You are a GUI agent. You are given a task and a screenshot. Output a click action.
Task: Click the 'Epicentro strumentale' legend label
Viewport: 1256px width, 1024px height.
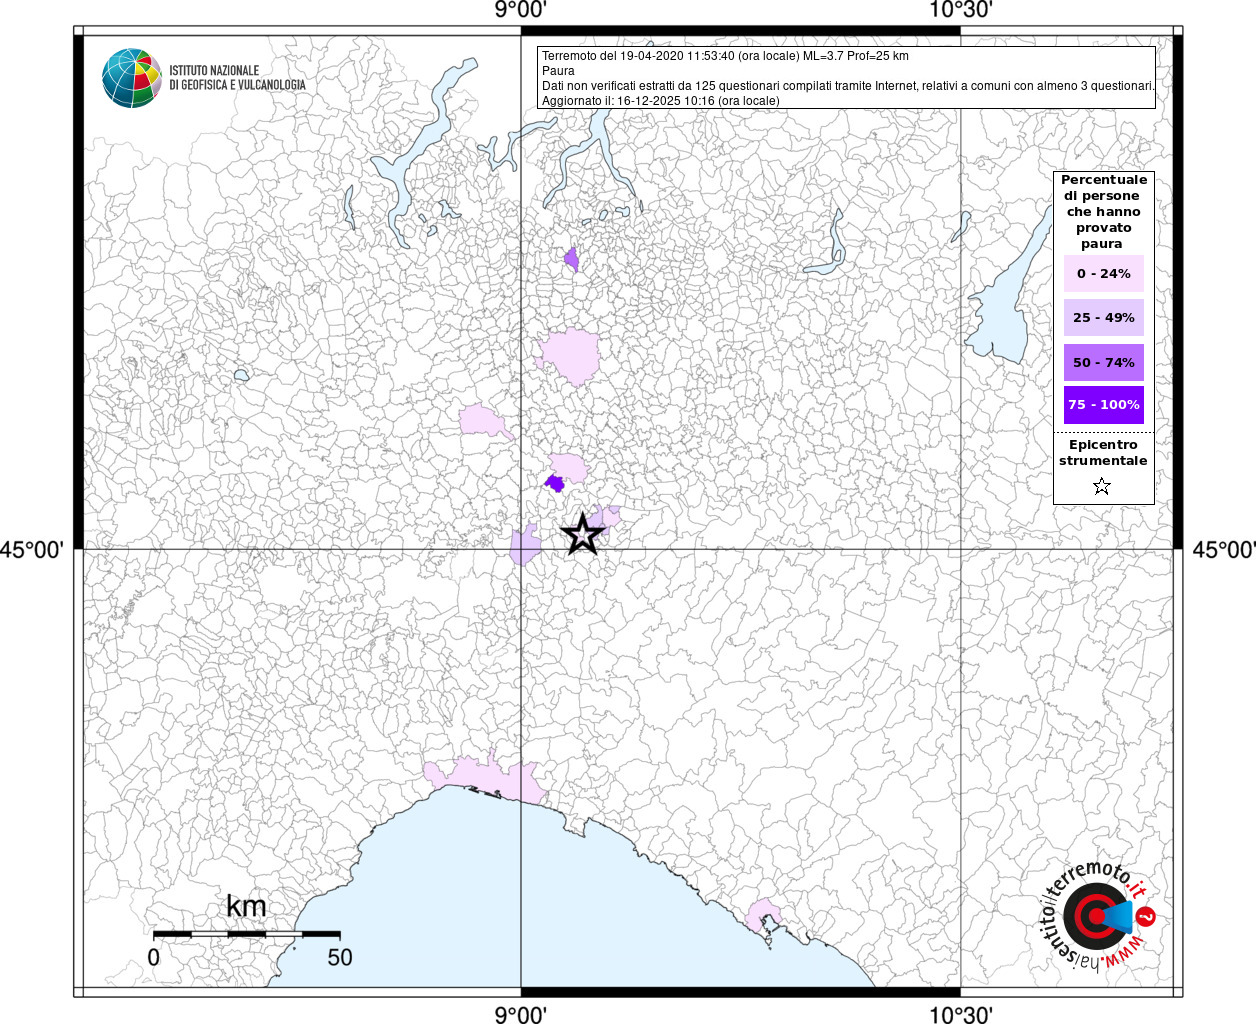(1103, 453)
